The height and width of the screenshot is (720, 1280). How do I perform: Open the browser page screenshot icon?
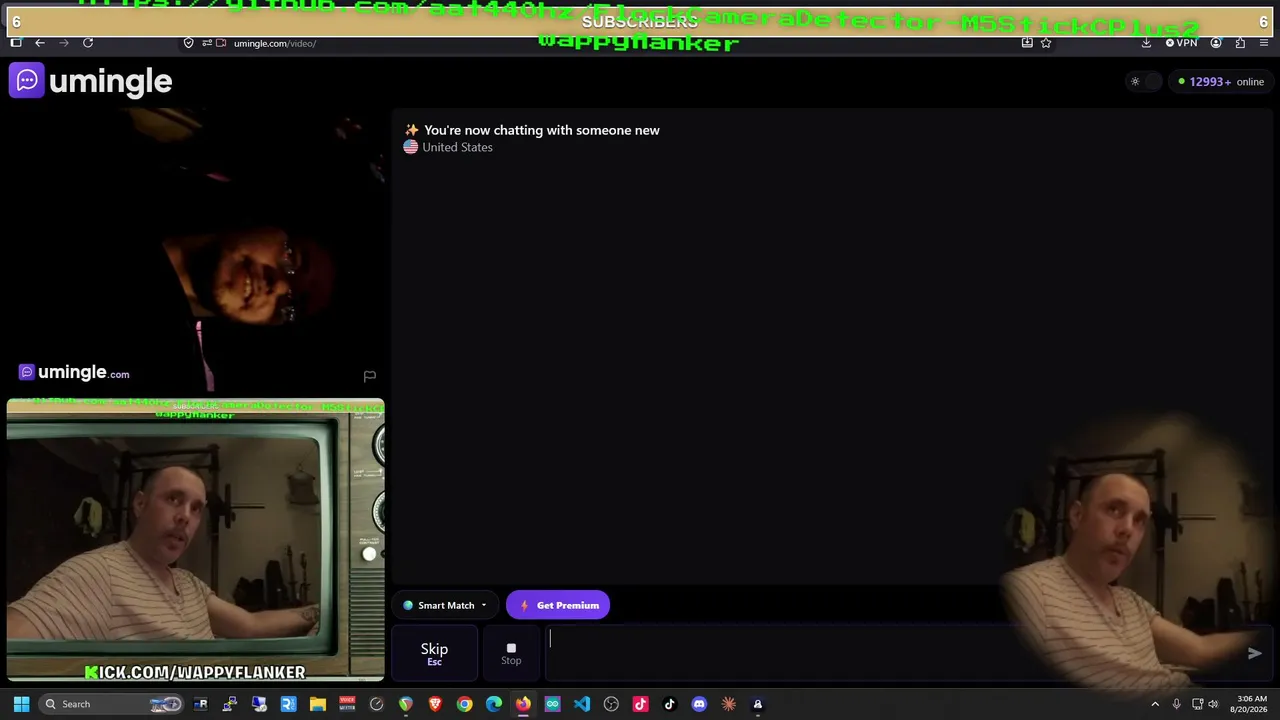coord(1027,43)
